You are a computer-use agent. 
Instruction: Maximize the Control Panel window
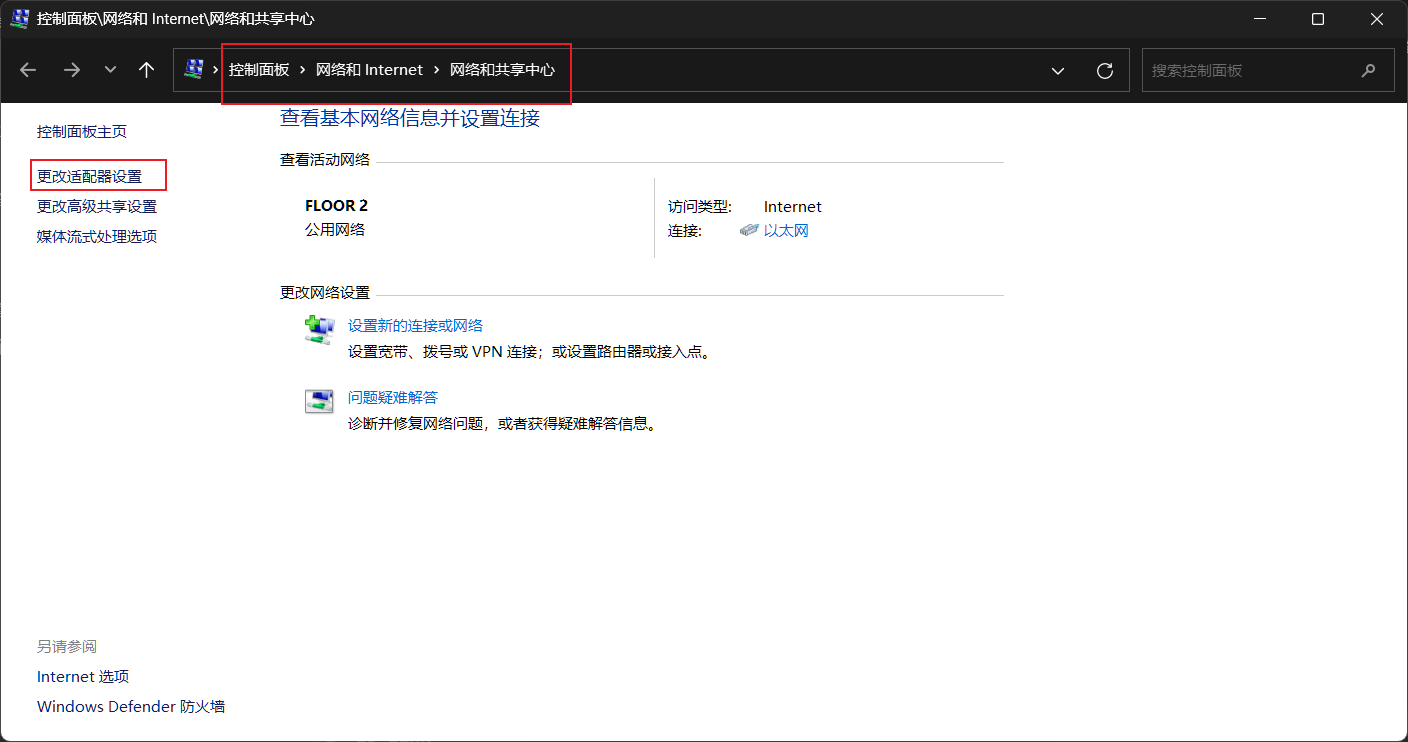coord(1318,19)
